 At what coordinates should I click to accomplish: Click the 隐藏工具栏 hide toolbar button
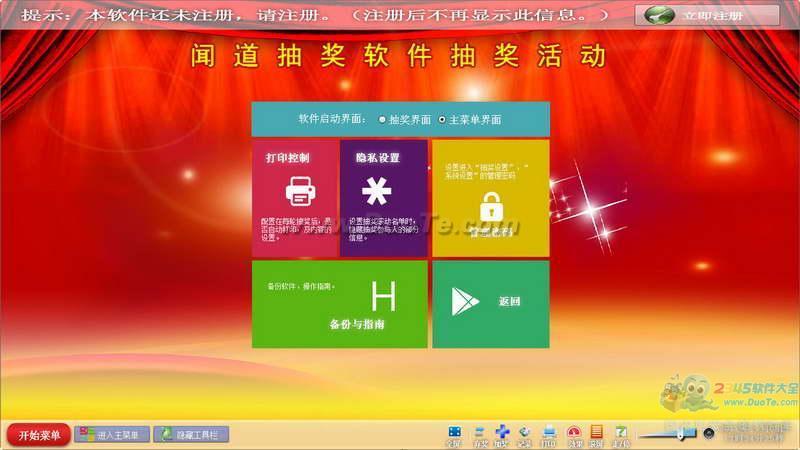tap(191, 435)
